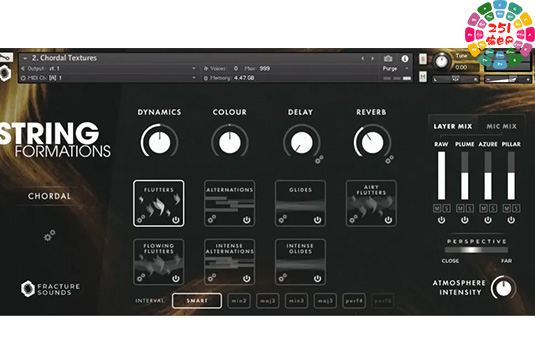The height and width of the screenshot is (363, 535).
Task: Select the LAYER MIX tab
Action: (x=453, y=126)
